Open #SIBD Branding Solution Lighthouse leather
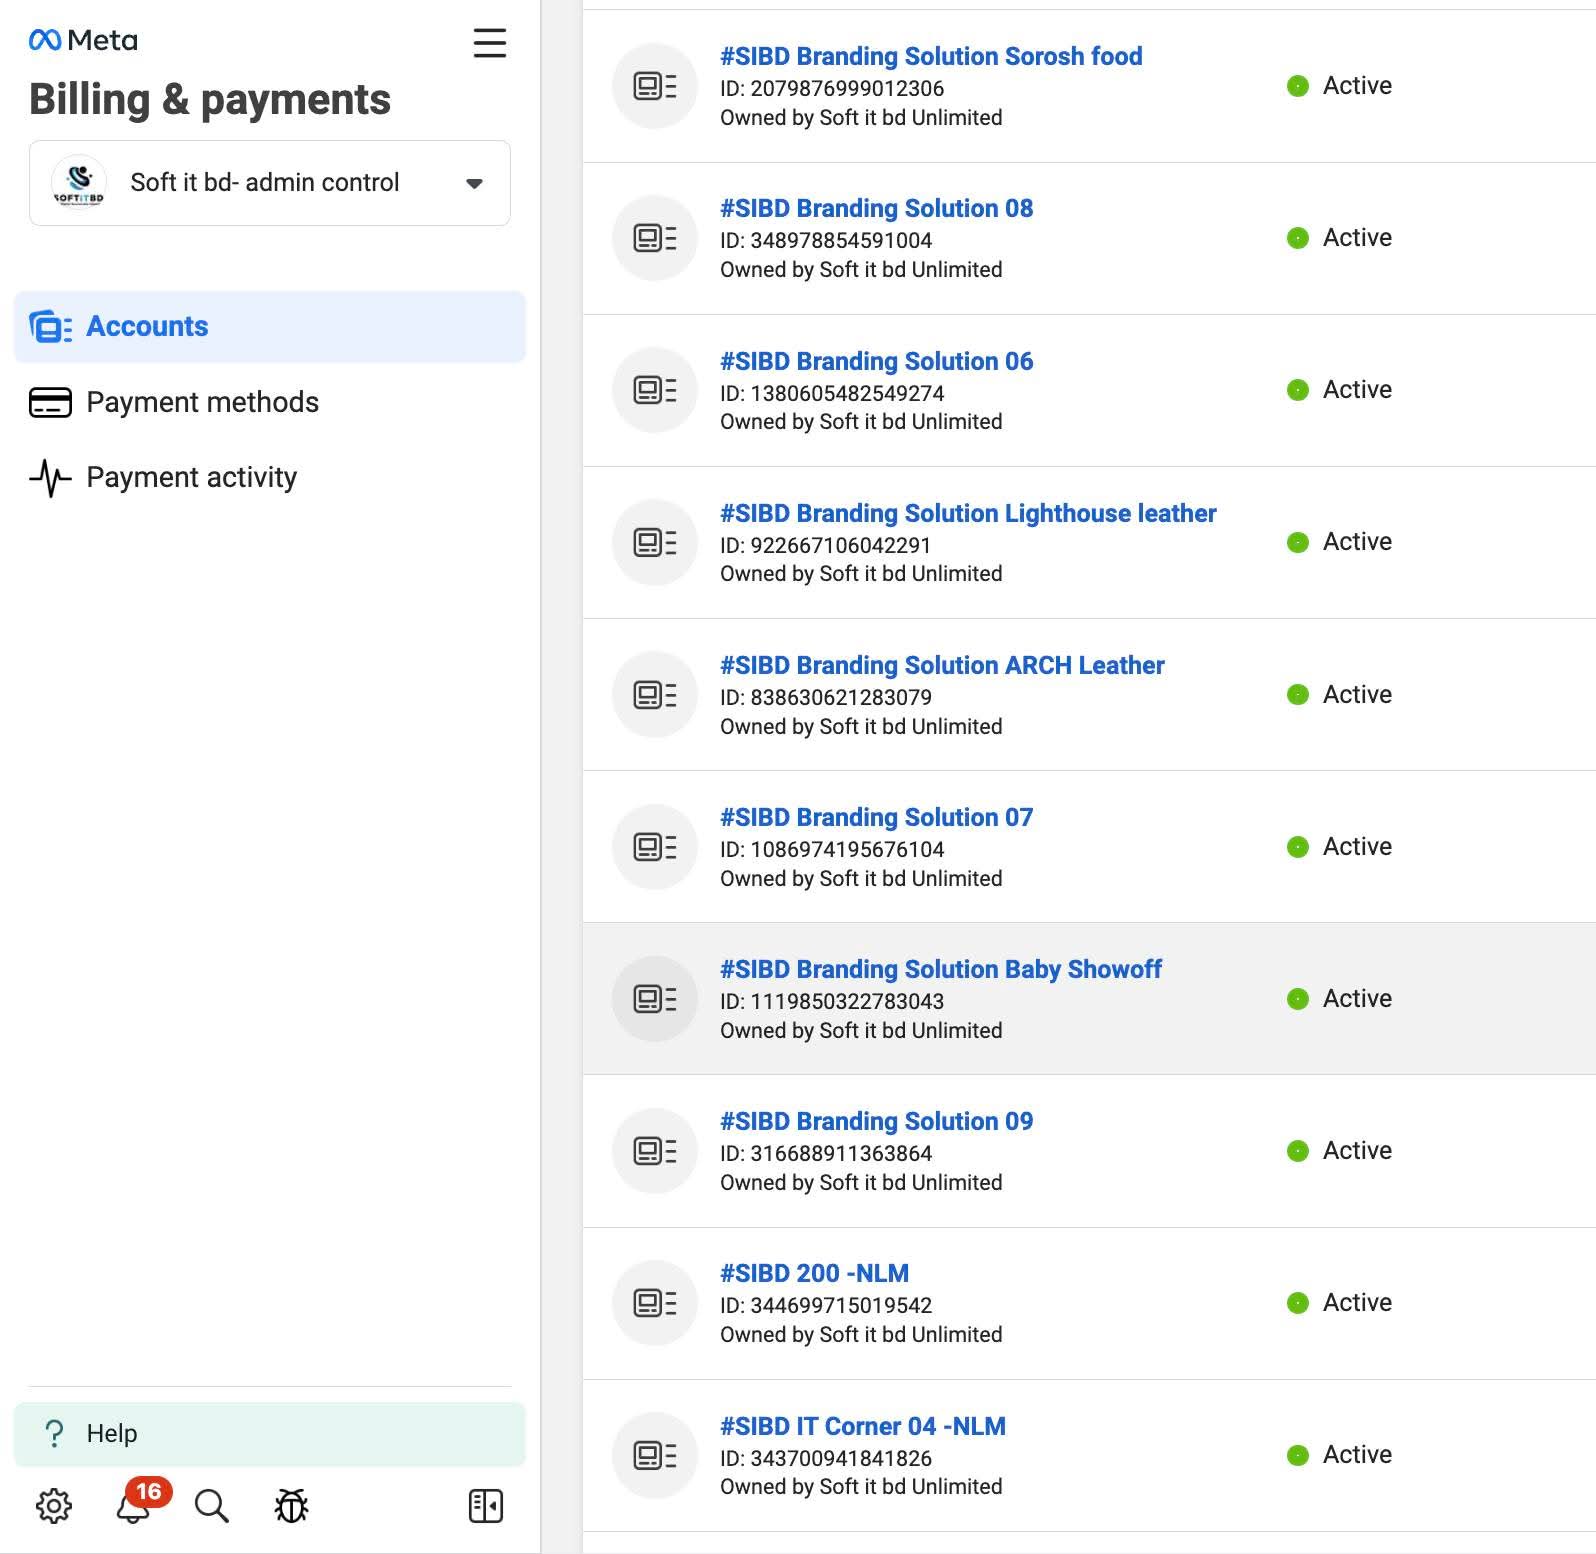 pos(968,513)
